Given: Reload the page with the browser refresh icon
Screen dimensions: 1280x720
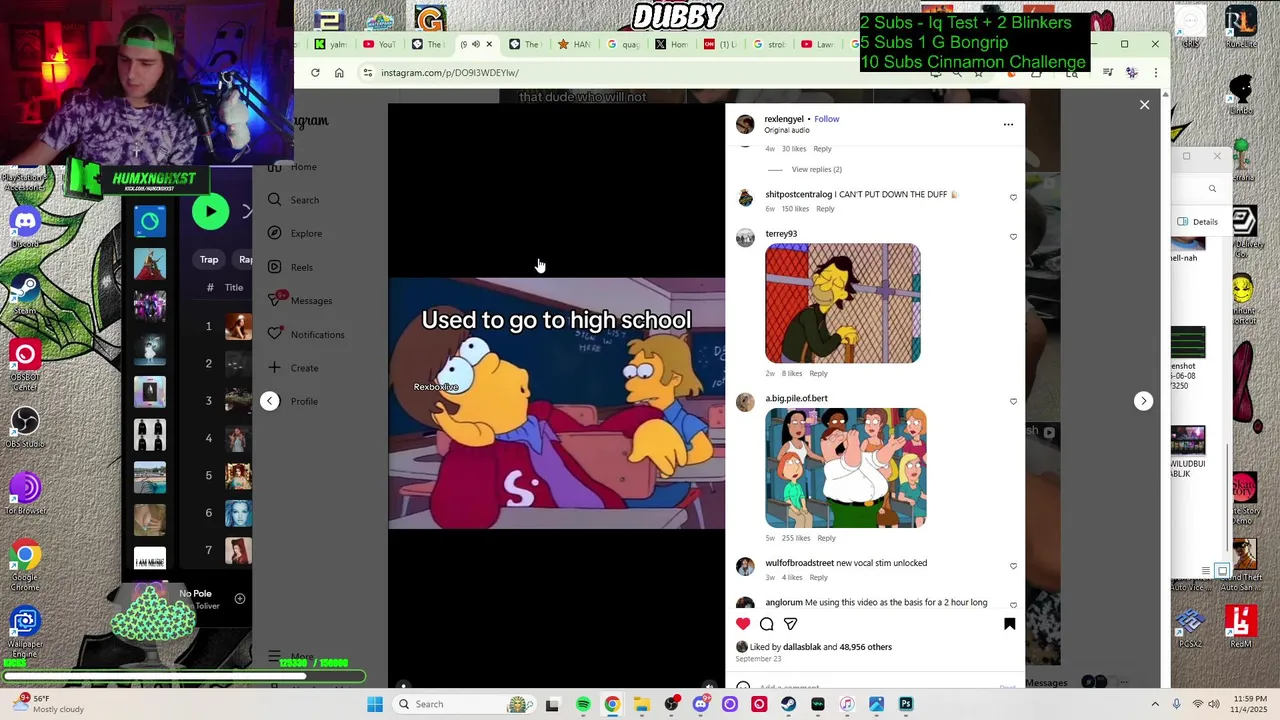Looking at the screenshot, I should (x=315, y=73).
